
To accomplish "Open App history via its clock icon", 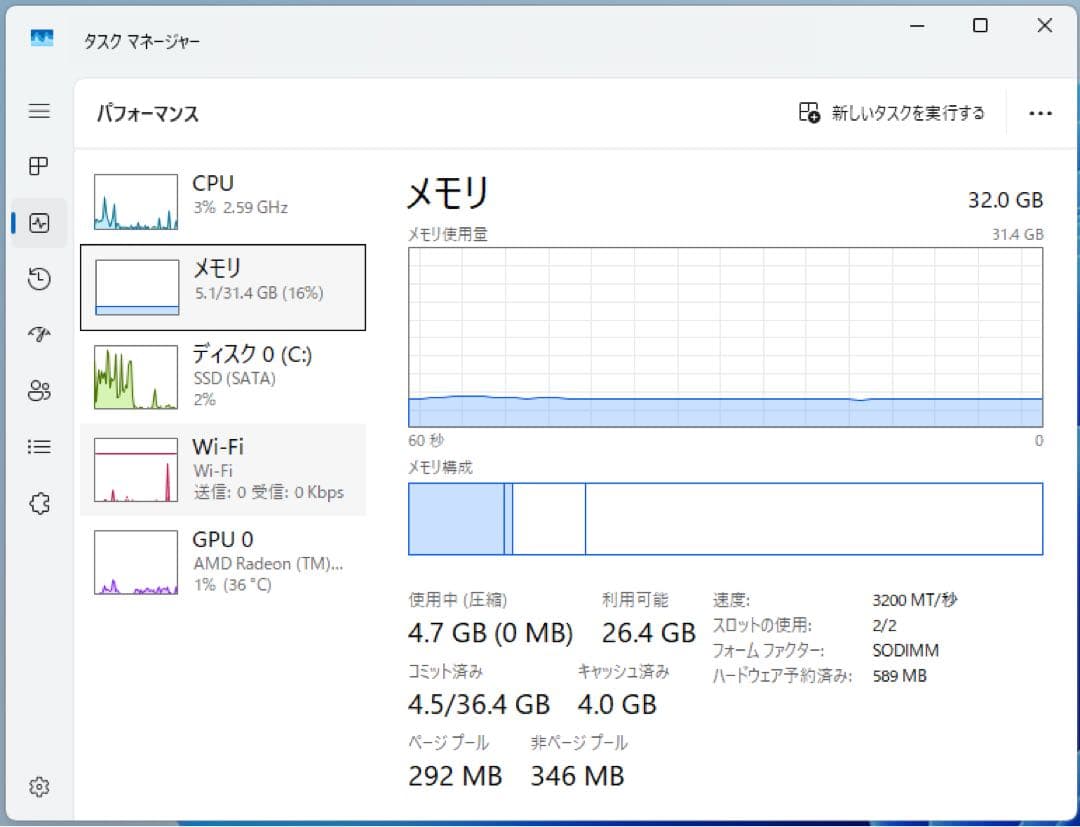I will 38,279.
